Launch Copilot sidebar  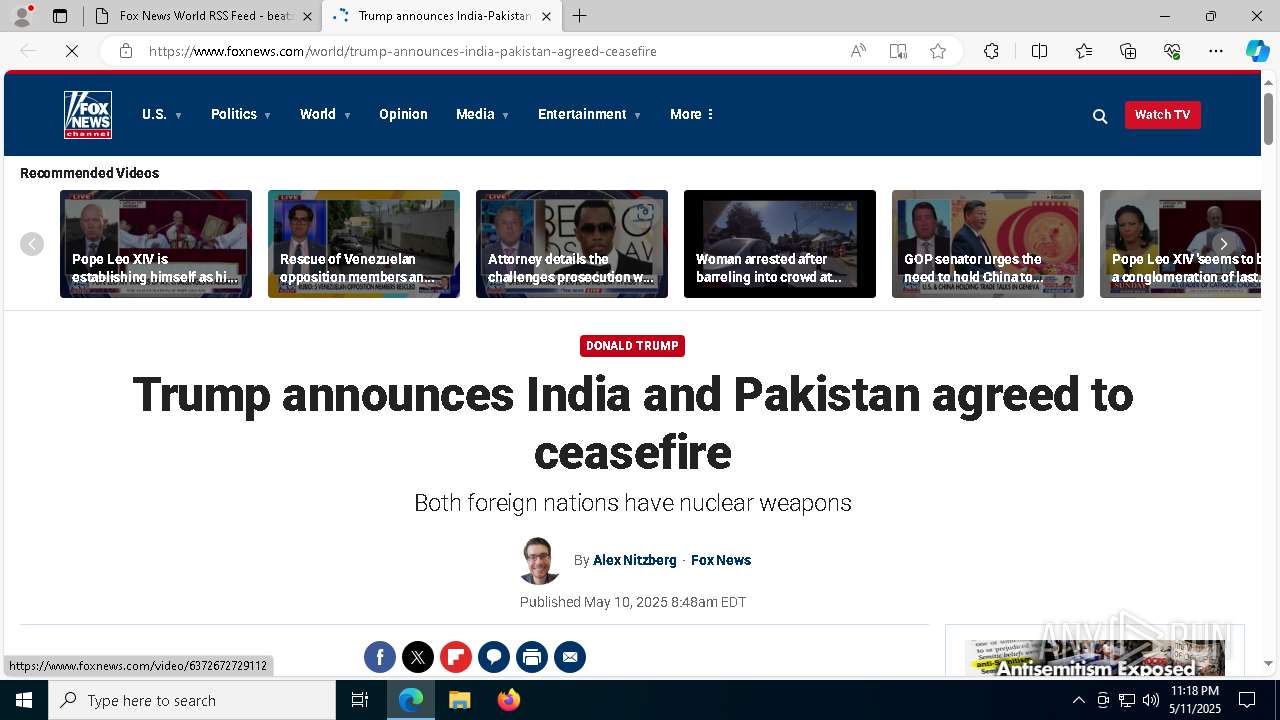point(1257,51)
